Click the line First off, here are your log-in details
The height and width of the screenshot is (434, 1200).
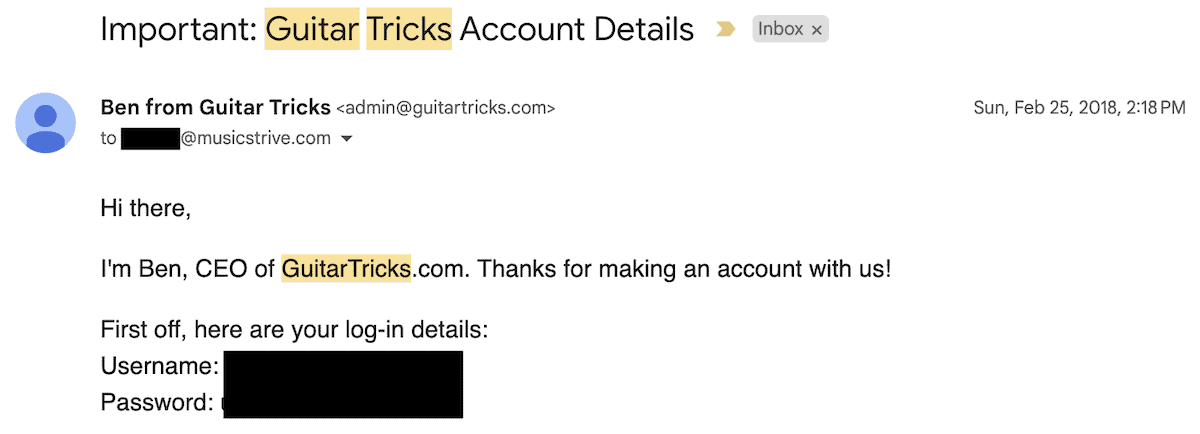pyautogui.click(x=294, y=329)
